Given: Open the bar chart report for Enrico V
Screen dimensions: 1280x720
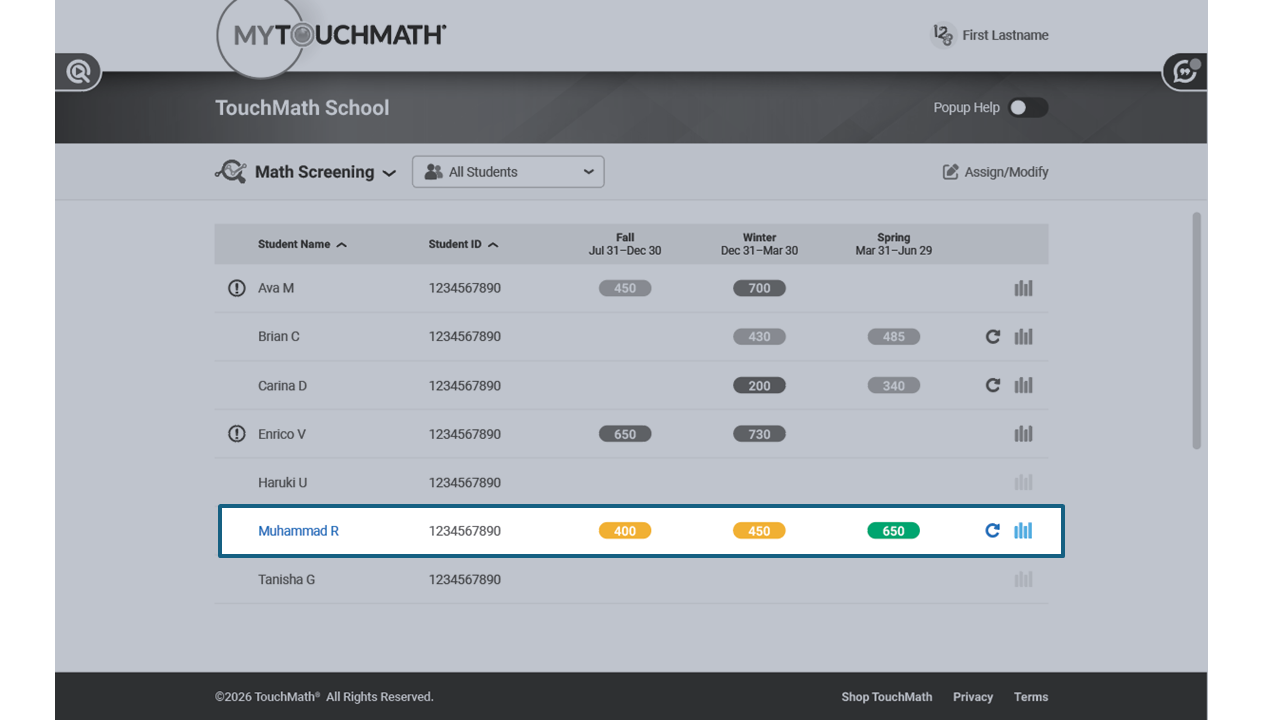Looking at the screenshot, I should pos(1023,434).
